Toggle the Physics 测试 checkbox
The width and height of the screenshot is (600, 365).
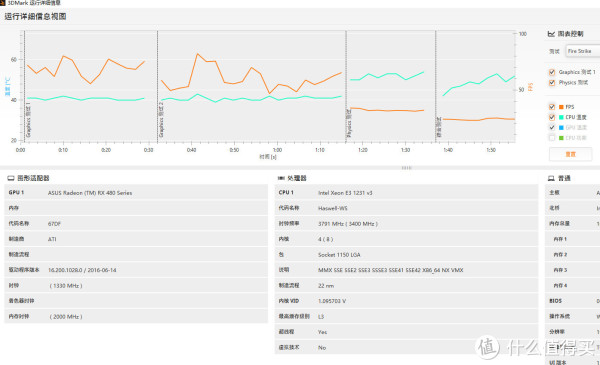(x=552, y=83)
